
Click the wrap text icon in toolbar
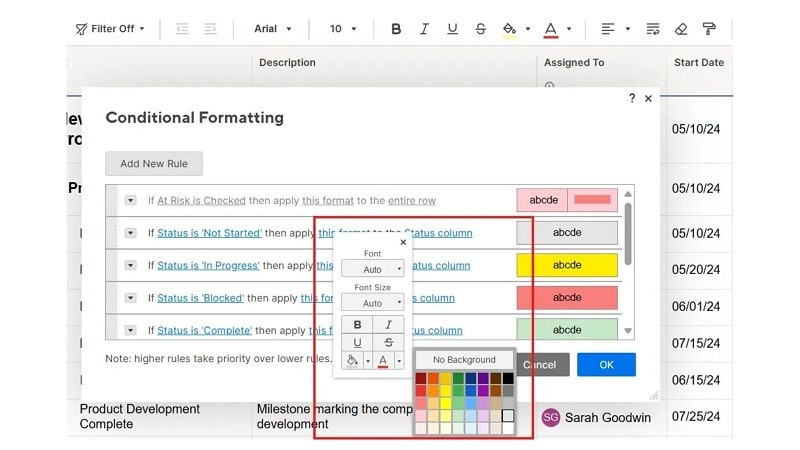coord(653,29)
